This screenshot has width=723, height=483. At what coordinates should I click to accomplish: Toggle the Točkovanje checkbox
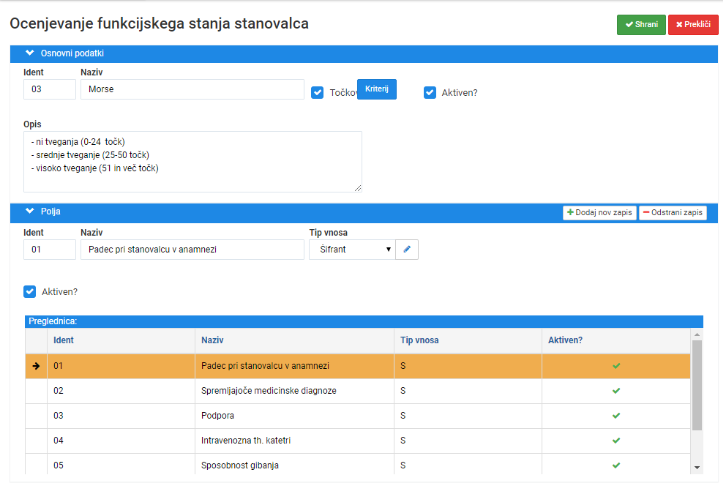coord(317,93)
